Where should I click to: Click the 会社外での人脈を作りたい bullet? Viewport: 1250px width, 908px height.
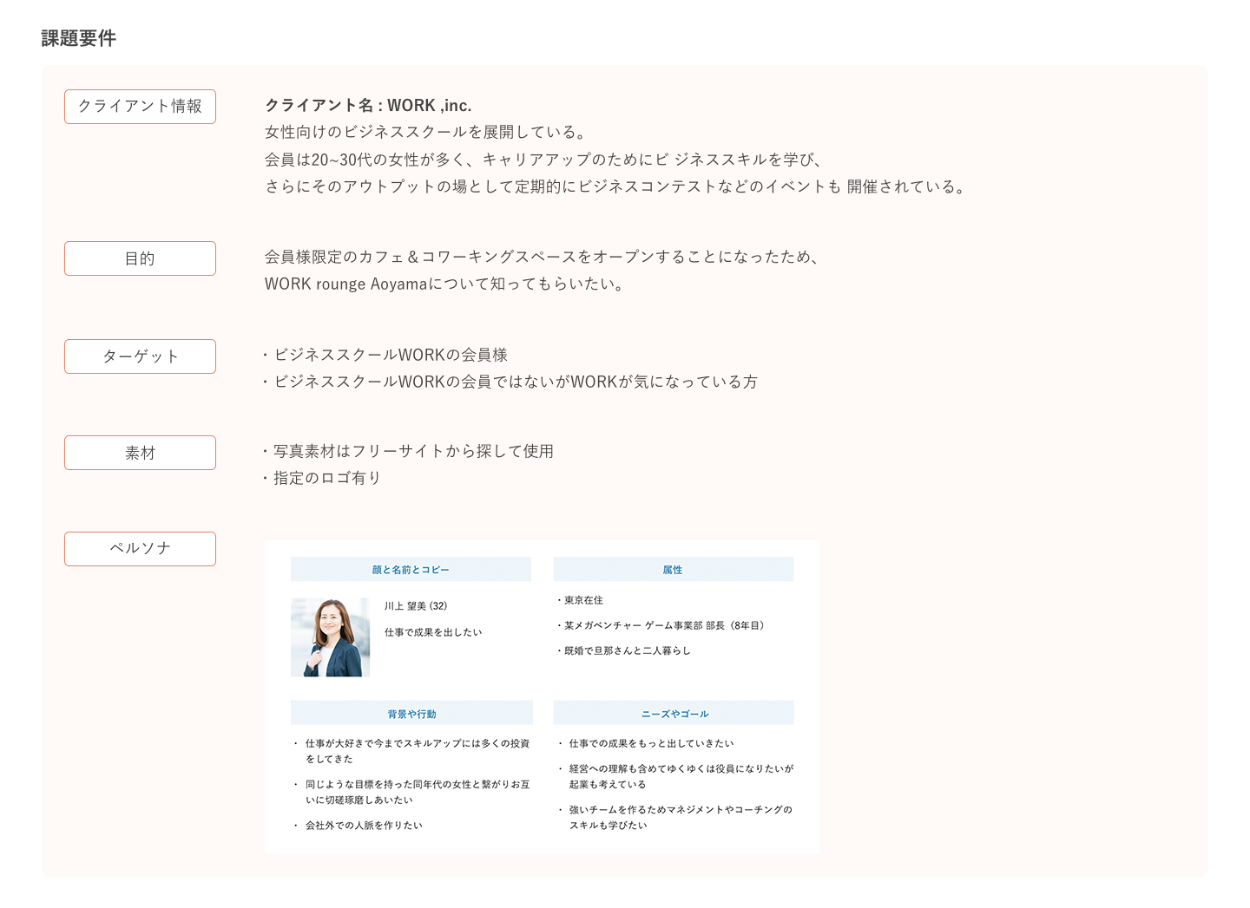(x=363, y=825)
